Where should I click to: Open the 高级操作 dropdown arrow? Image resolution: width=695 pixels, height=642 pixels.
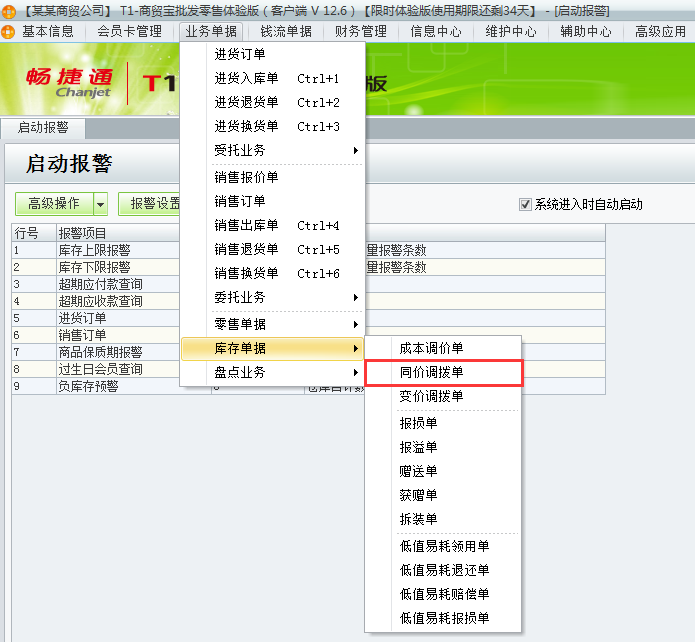coord(101,204)
